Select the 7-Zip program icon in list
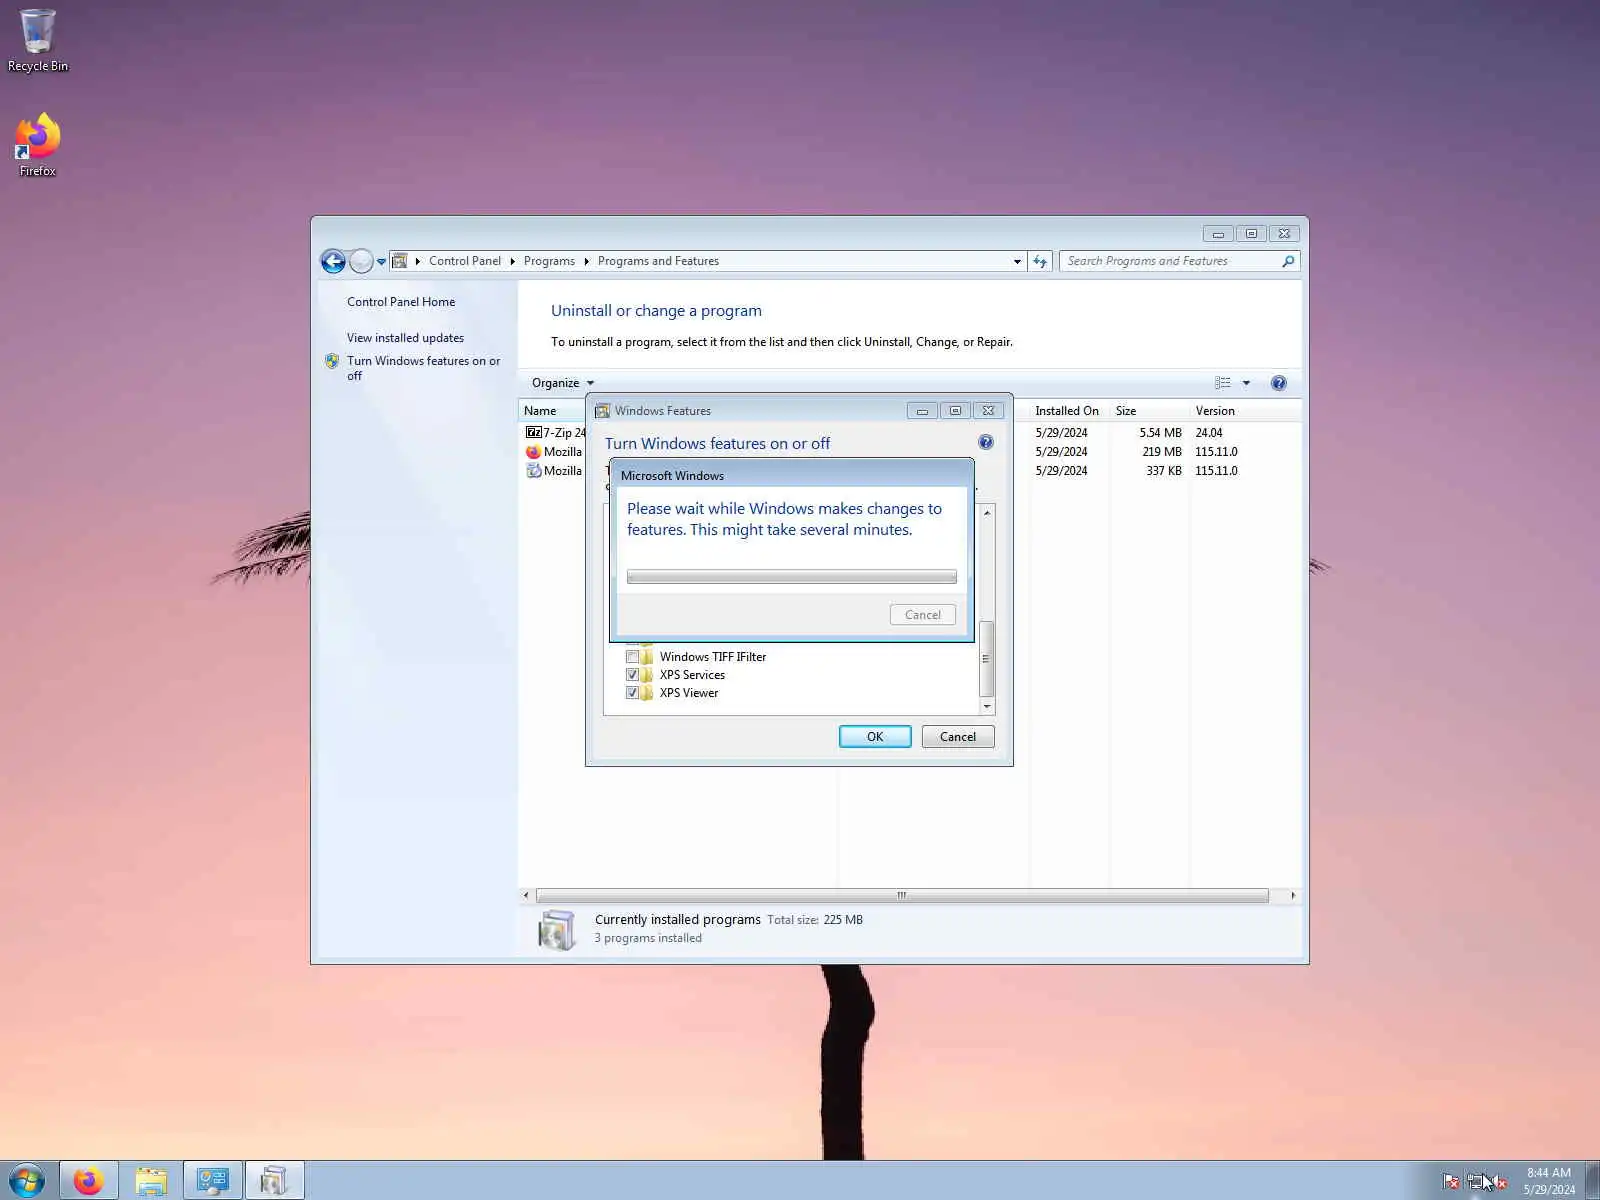The width and height of the screenshot is (1600, 1200). (533, 433)
